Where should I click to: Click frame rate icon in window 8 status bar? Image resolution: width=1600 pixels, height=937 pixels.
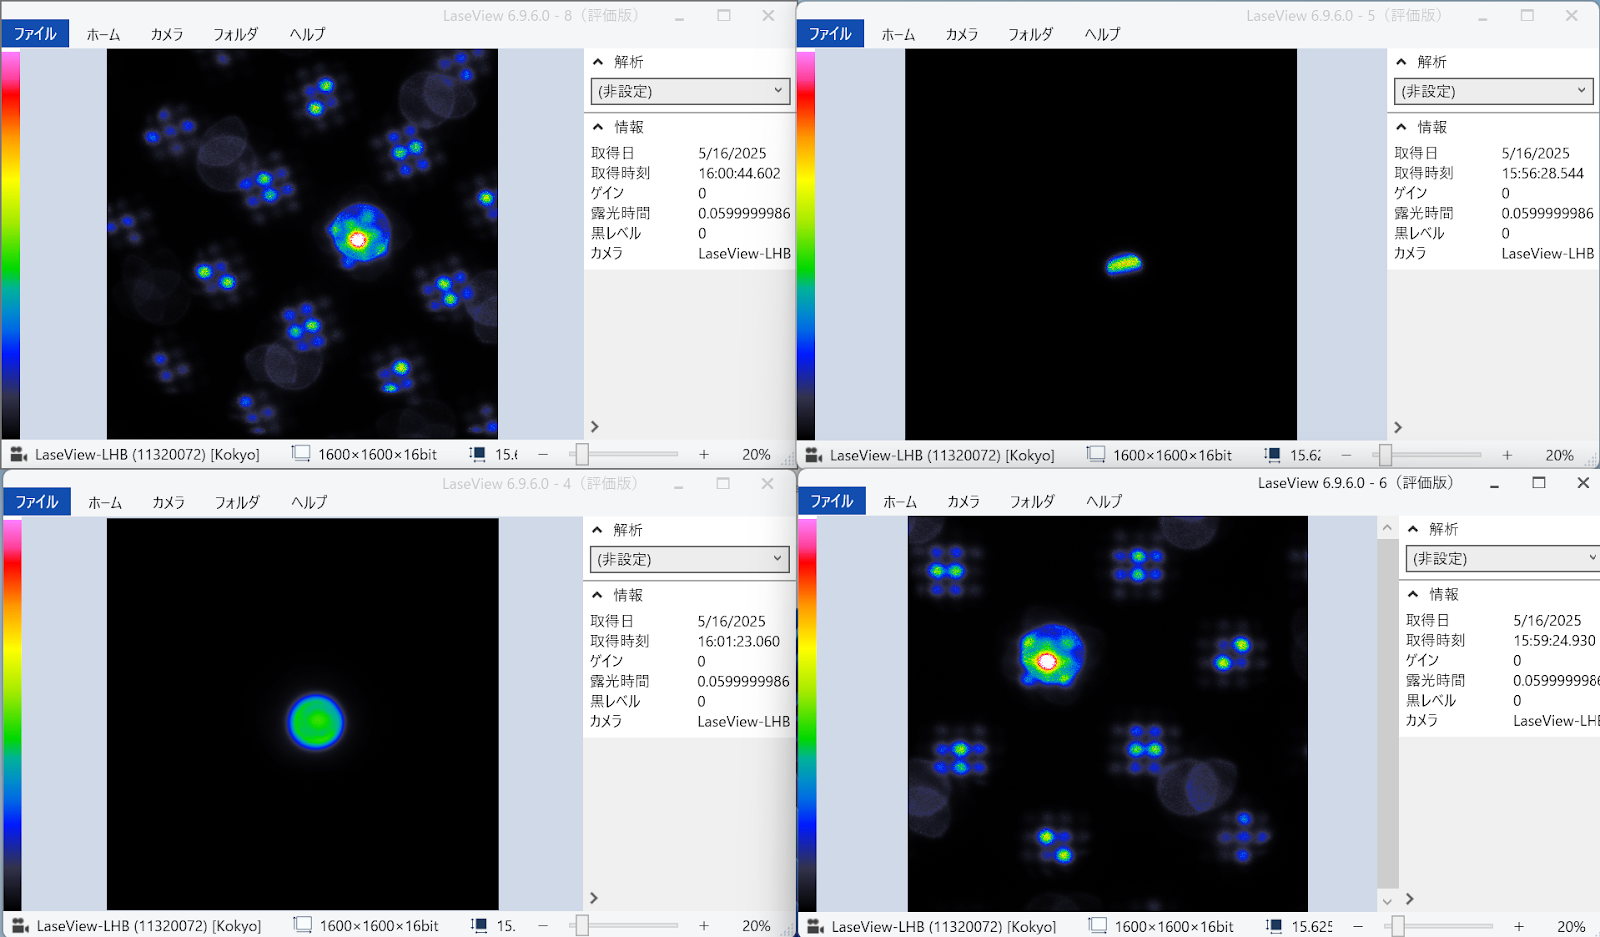[478, 454]
